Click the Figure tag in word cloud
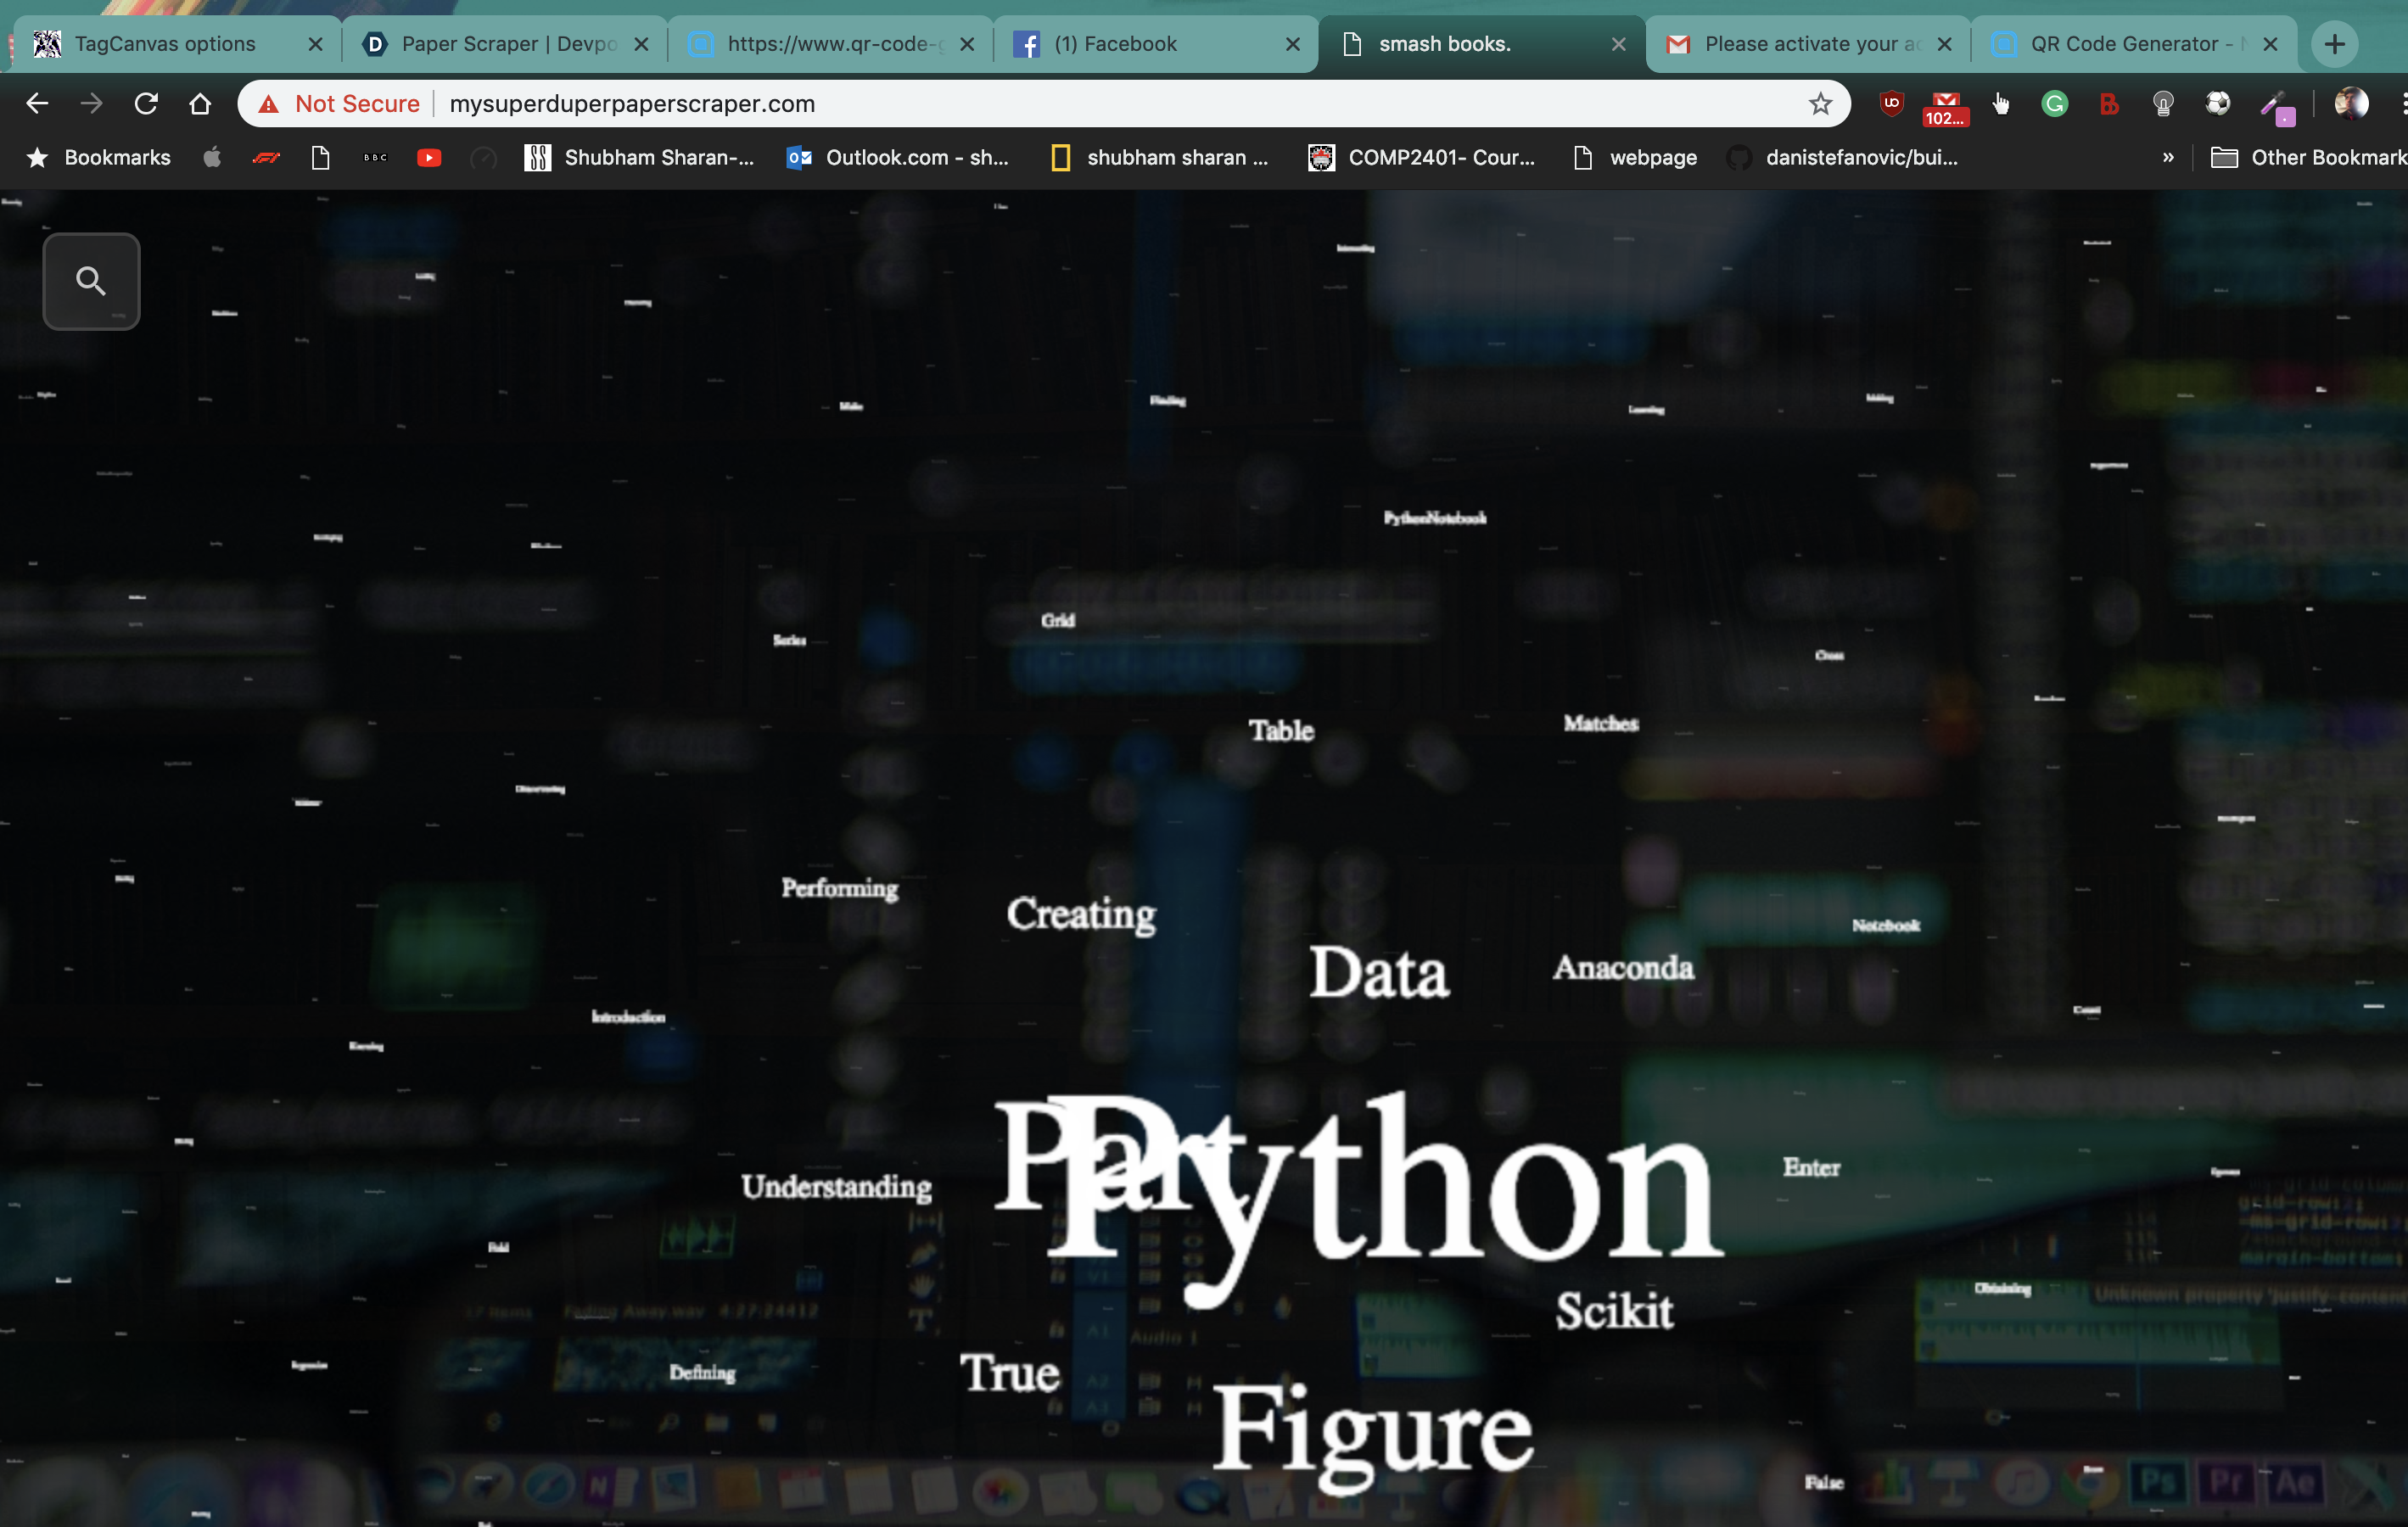This screenshot has width=2408, height=1527. coord(1372,1430)
